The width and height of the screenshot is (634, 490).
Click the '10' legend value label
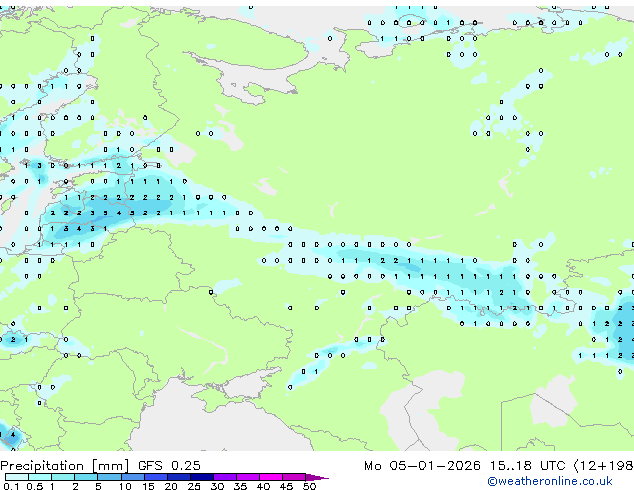pyautogui.click(x=125, y=486)
